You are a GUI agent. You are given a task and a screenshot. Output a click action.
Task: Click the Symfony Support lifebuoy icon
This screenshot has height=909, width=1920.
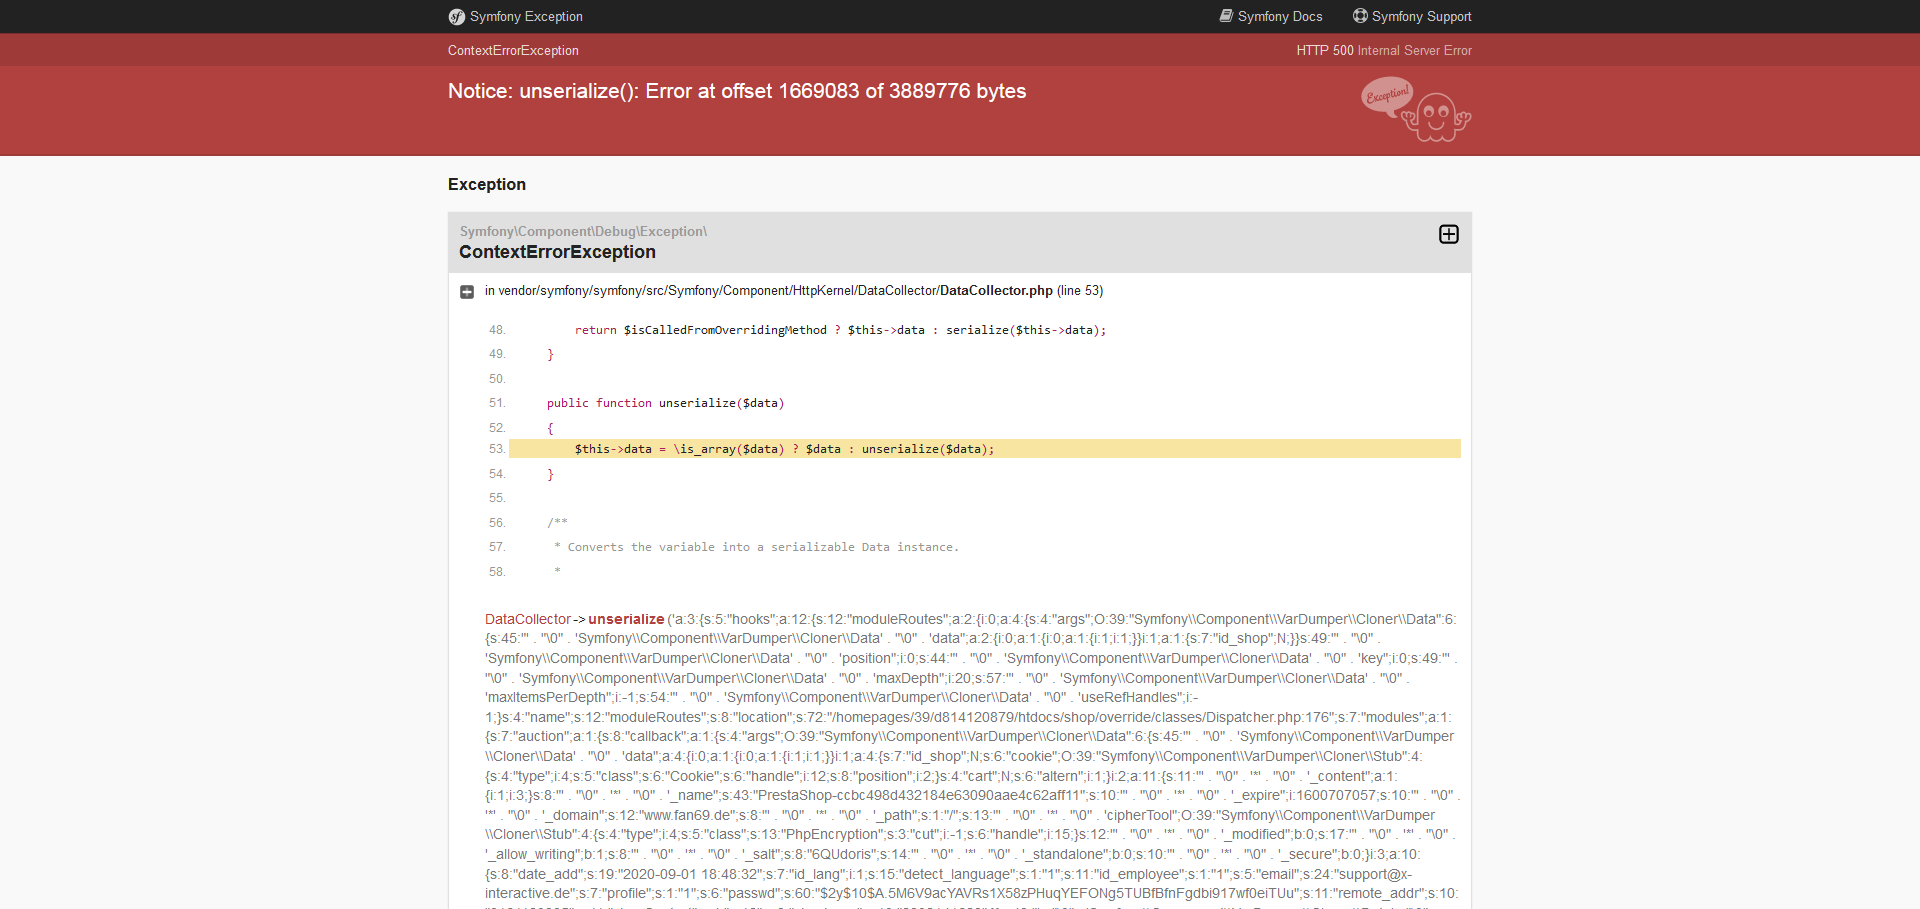(x=1360, y=16)
